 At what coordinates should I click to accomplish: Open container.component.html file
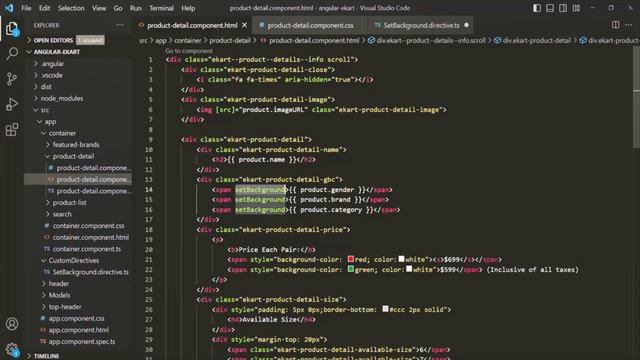coord(91,237)
